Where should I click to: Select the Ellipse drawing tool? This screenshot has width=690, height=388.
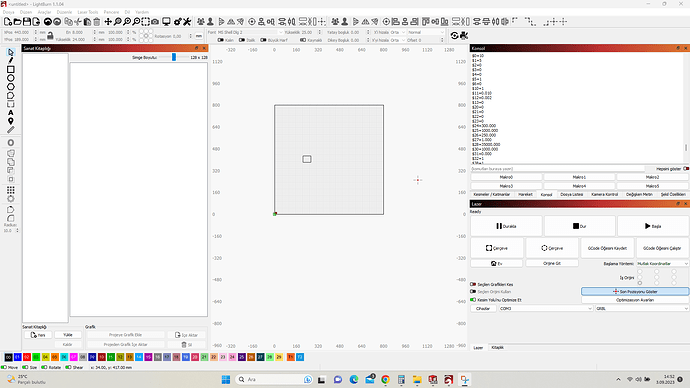(11, 78)
